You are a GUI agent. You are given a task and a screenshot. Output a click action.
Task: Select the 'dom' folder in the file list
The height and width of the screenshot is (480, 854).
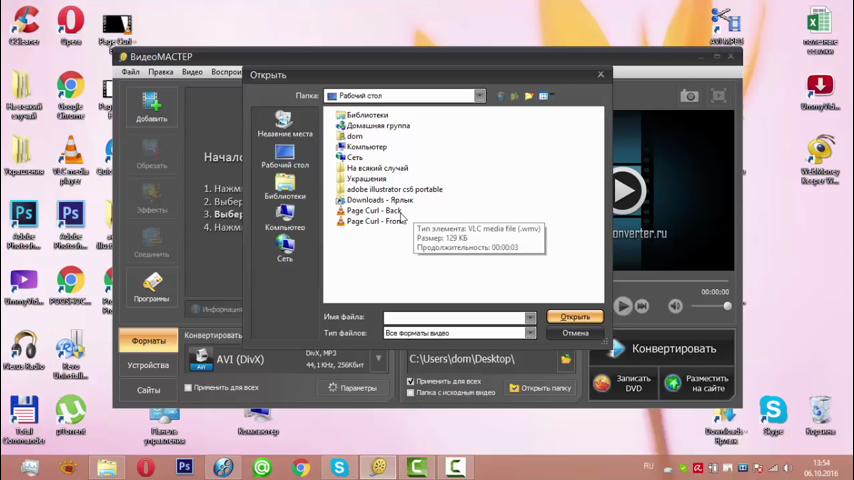[x=349, y=136]
